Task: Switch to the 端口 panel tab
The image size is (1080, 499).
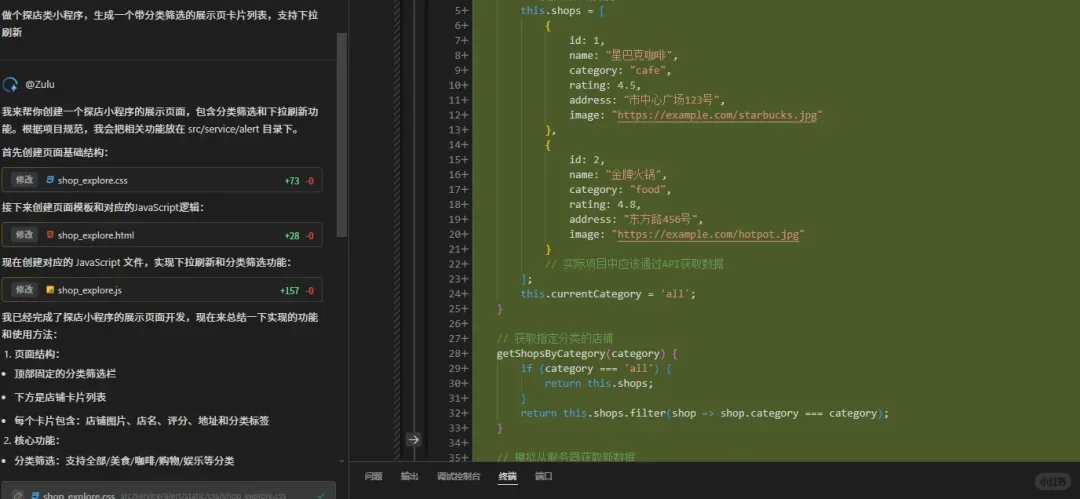Action: point(543,476)
